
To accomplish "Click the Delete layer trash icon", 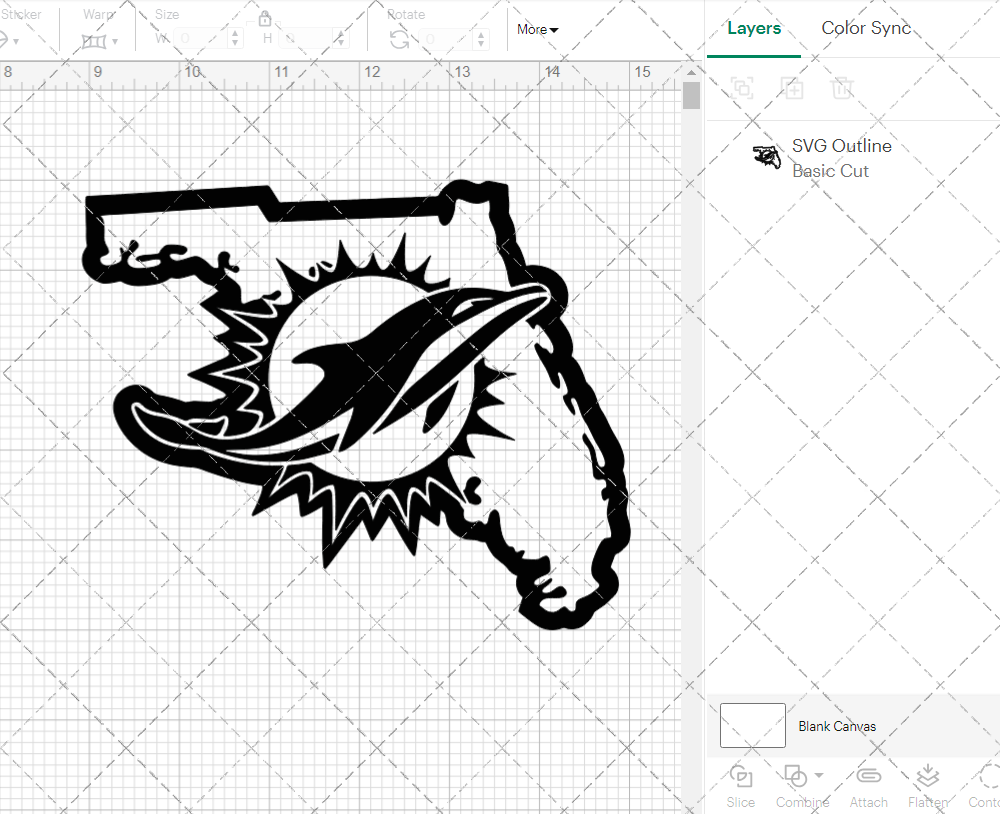I will (x=842, y=88).
